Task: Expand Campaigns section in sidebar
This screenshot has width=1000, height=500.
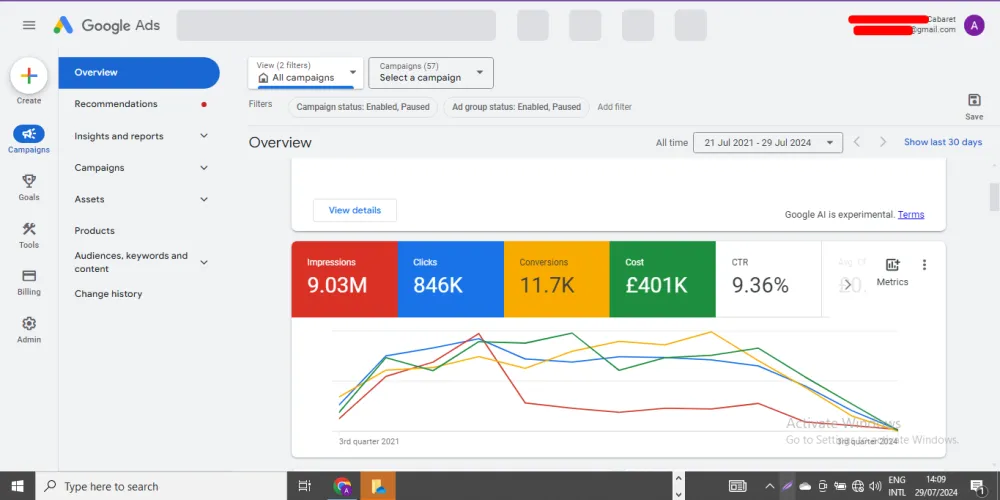Action: 204,168
